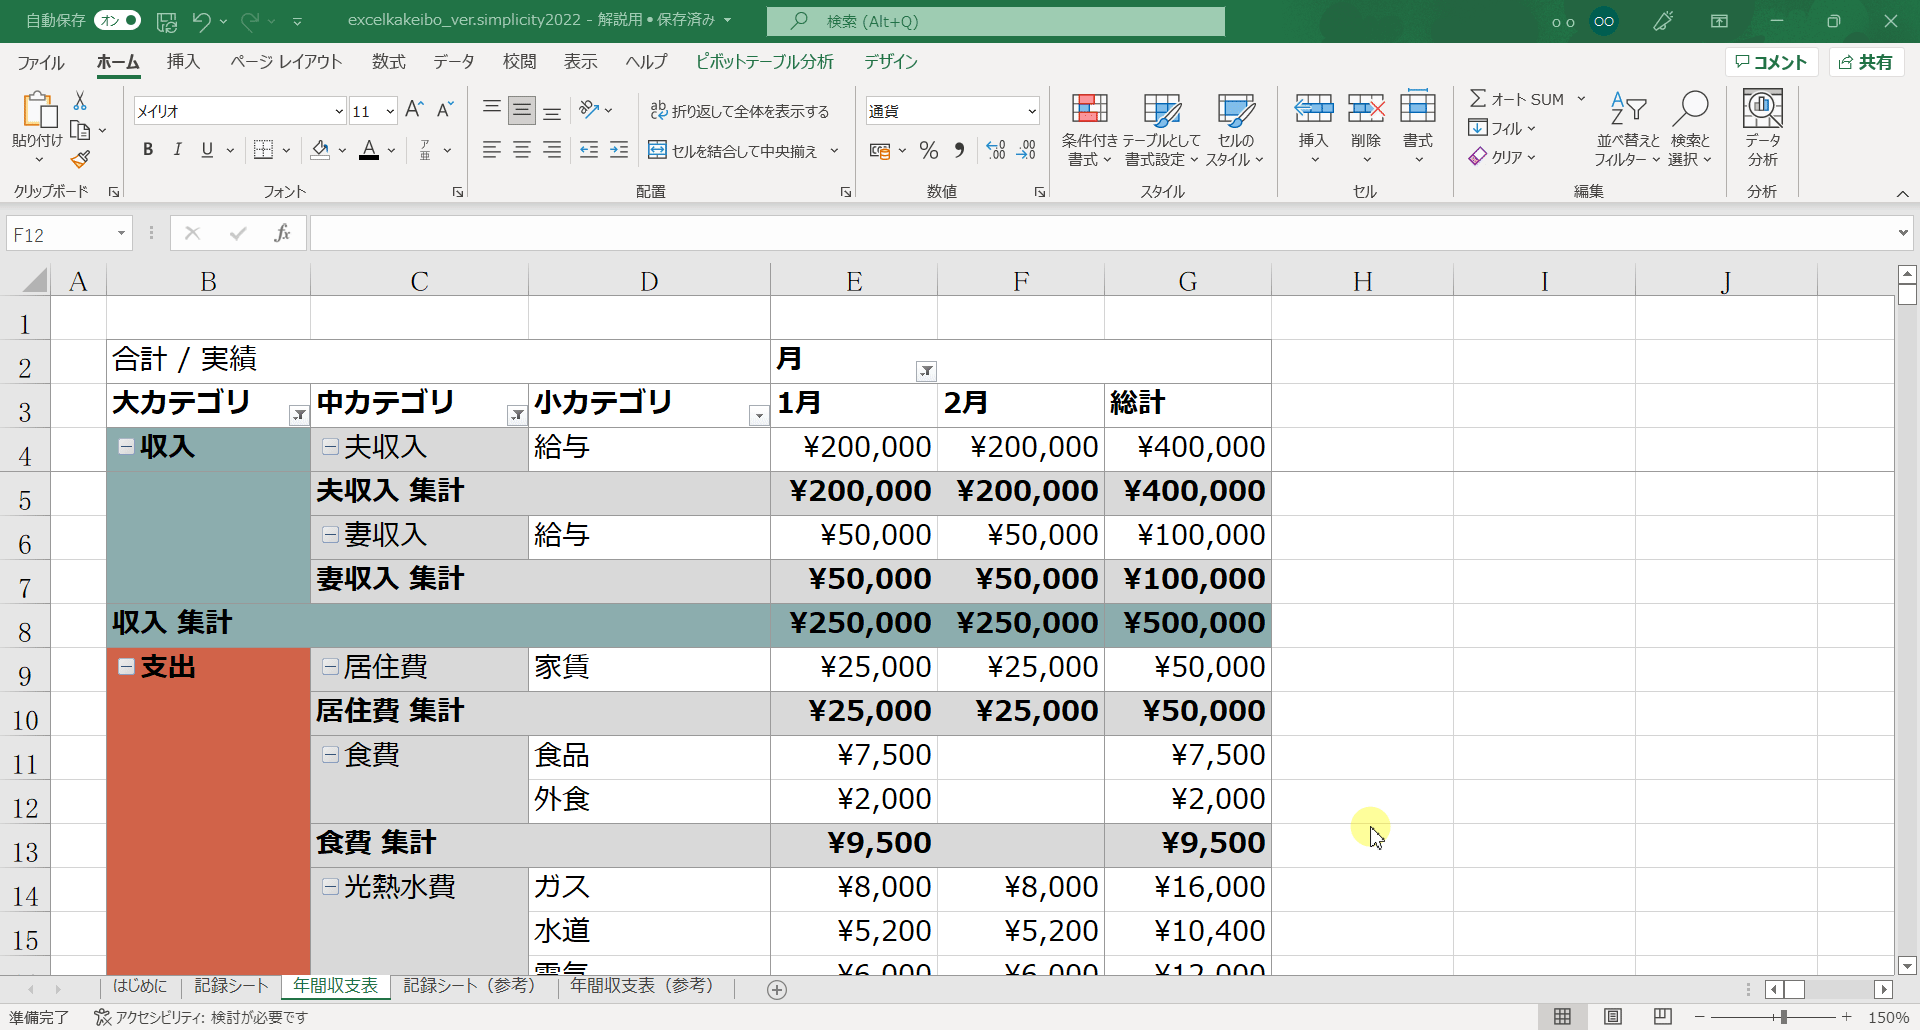Click the red font color A

(x=369, y=150)
